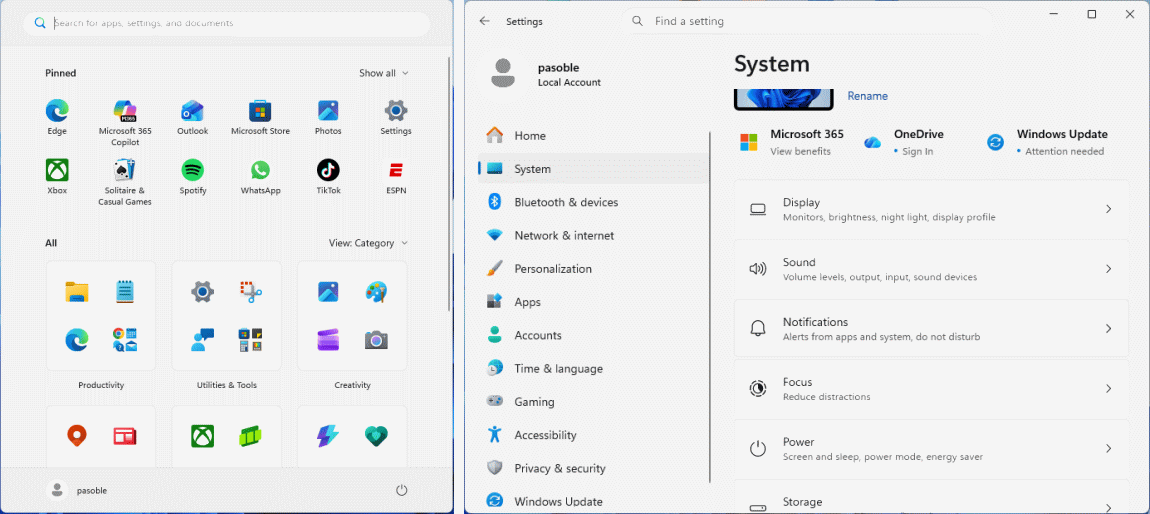This screenshot has width=1150, height=514.
Task: Open Privacy & security settings
Action: click(x=593, y=469)
